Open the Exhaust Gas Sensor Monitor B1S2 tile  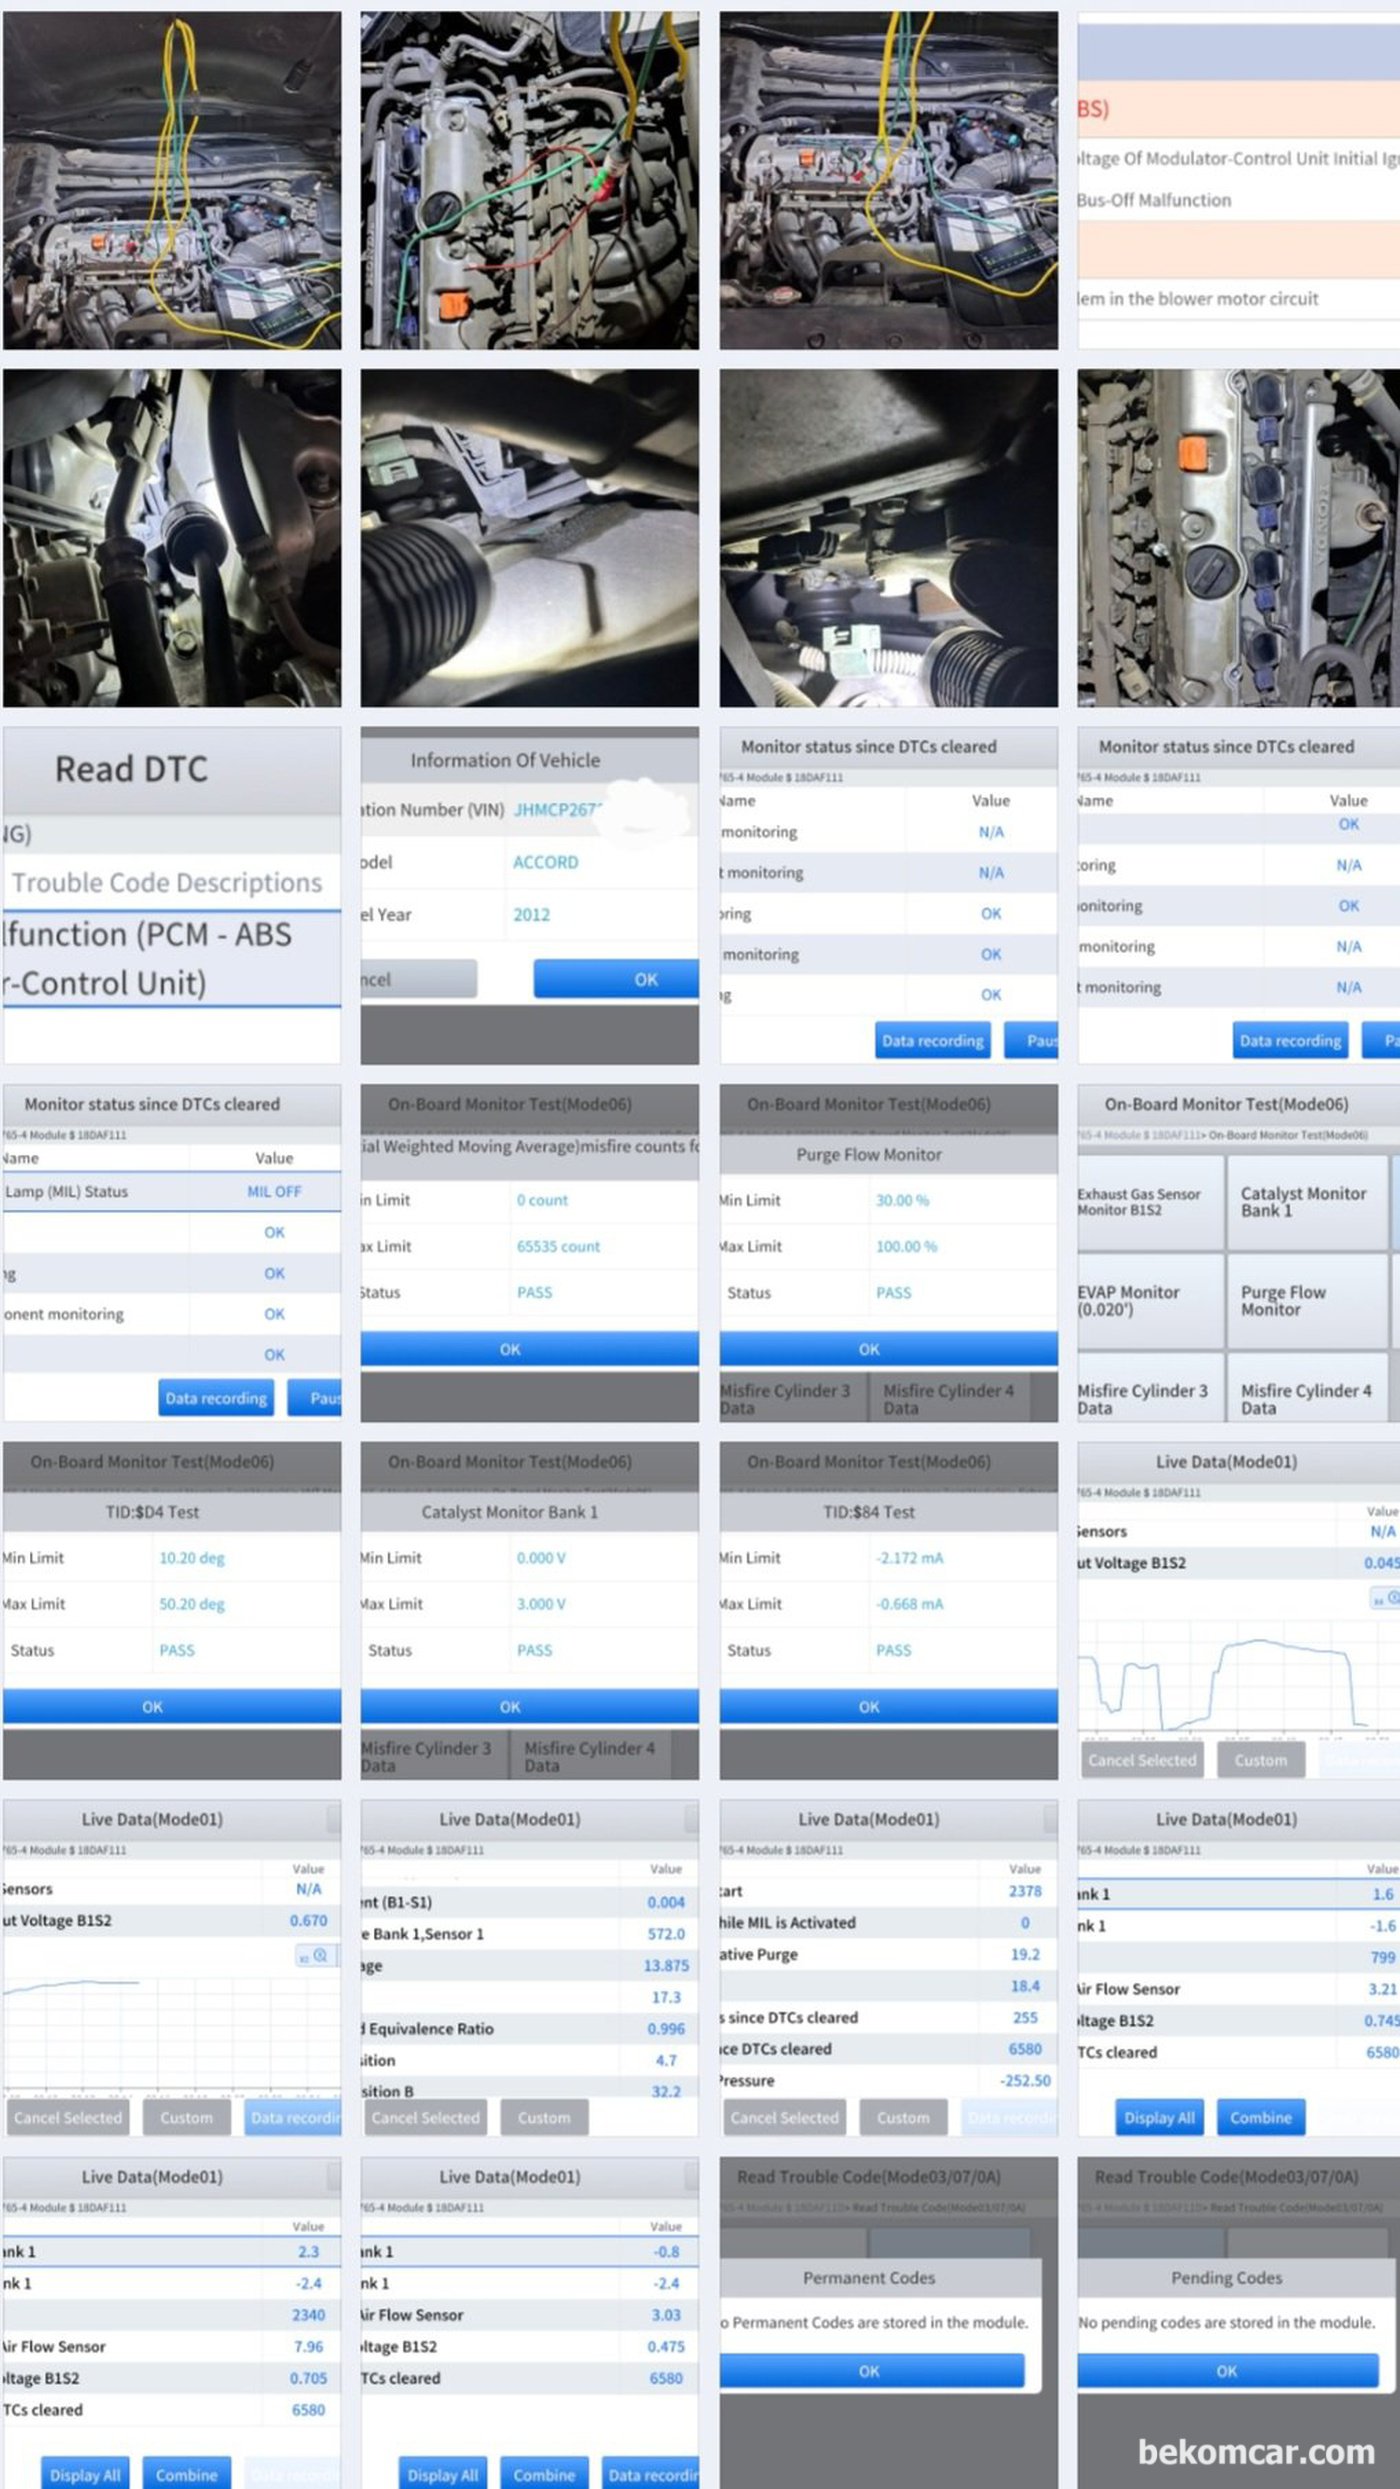coord(1149,1201)
